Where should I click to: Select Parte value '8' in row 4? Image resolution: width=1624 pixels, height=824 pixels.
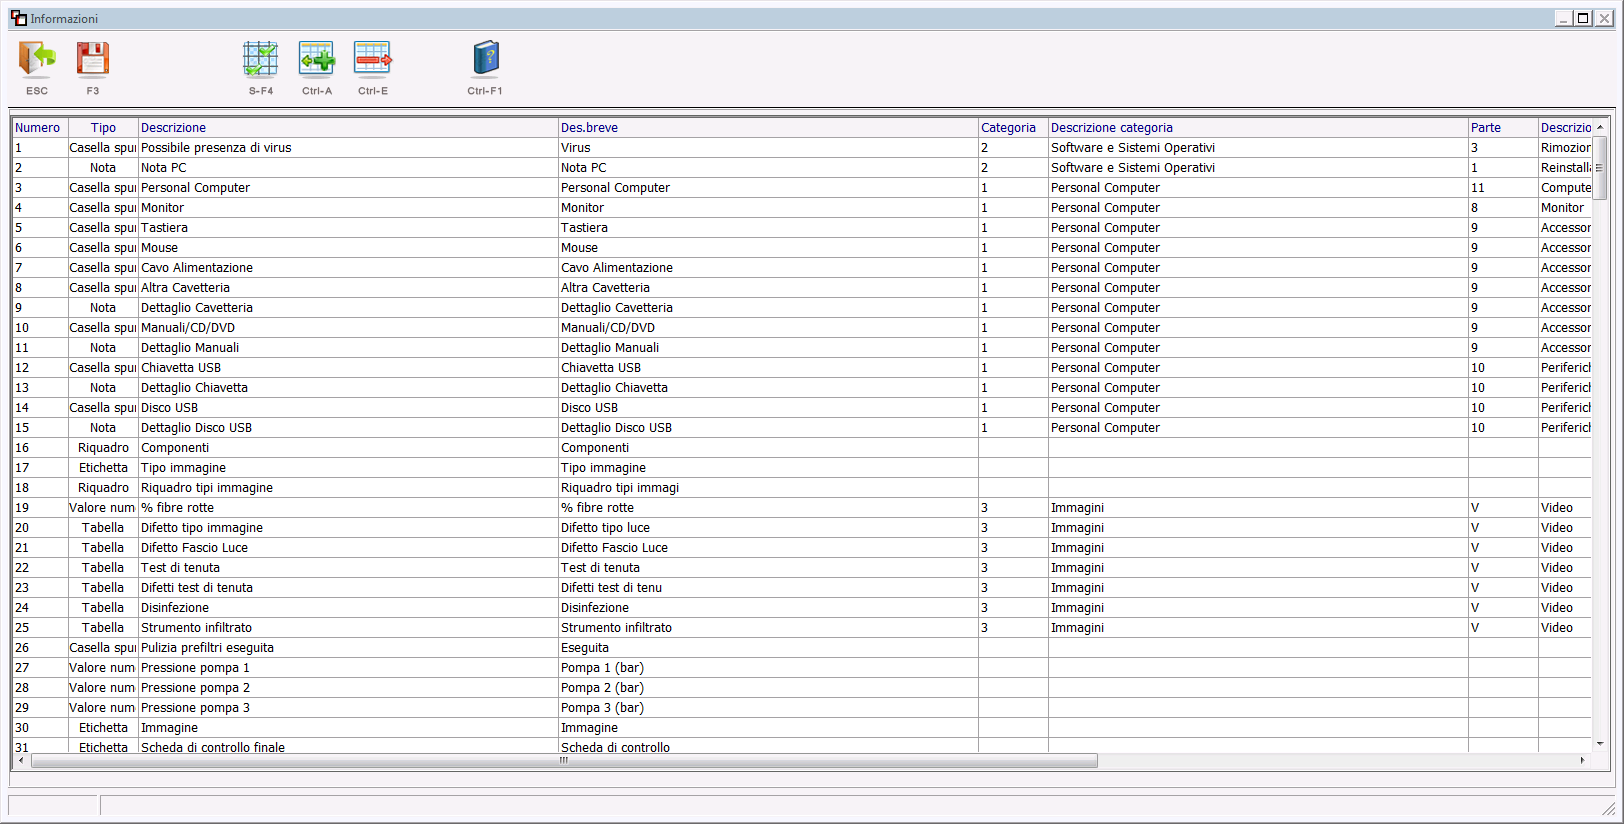[1503, 208]
